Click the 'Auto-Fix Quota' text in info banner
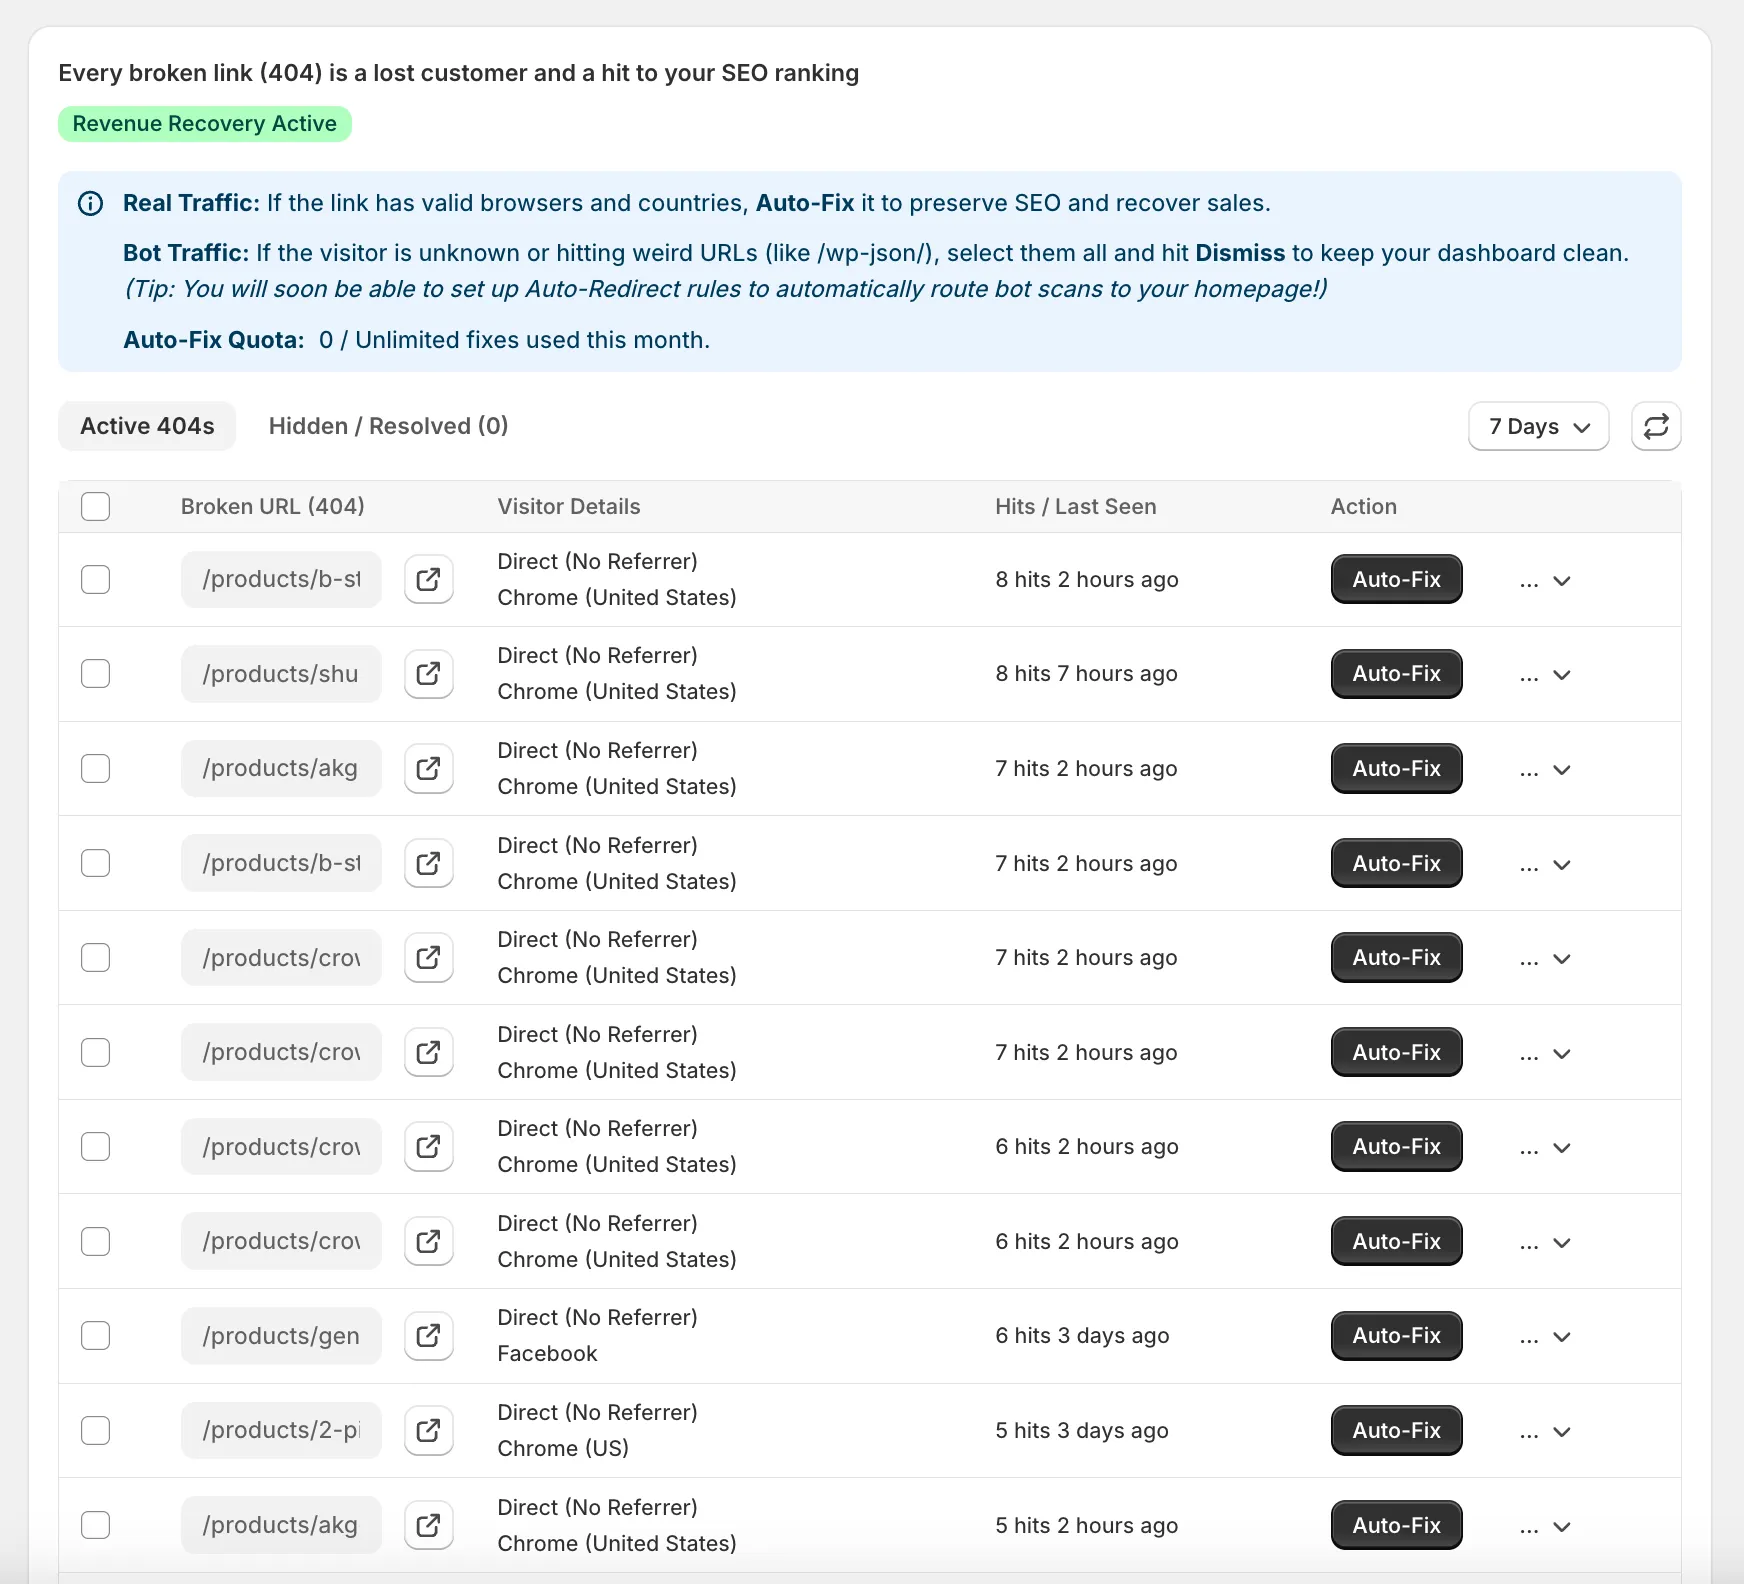The image size is (1744, 1584). click(214, 340)
